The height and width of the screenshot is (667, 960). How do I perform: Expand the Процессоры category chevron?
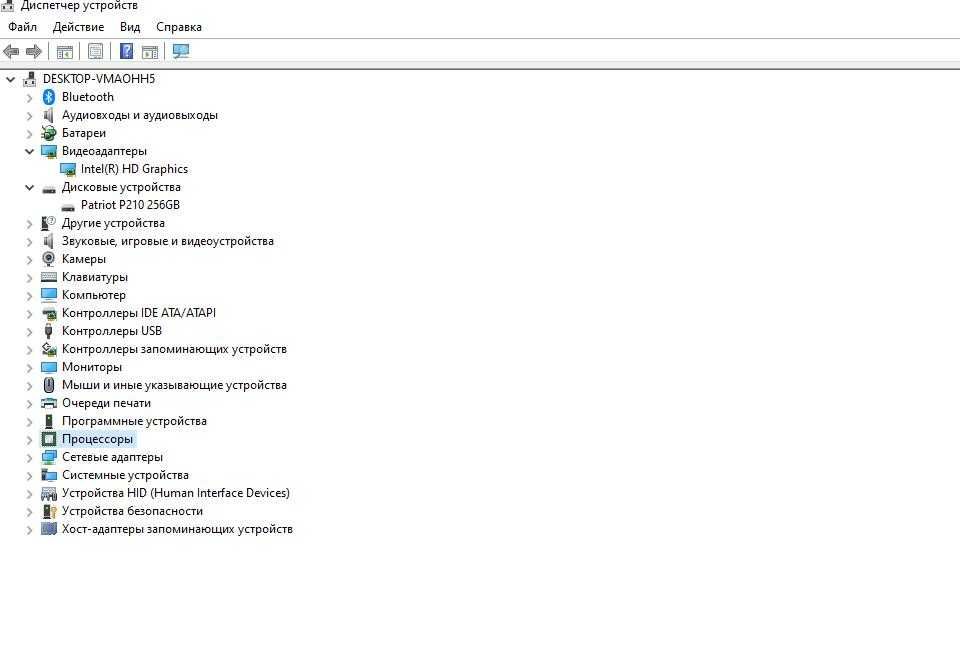(x=29, y=440)
